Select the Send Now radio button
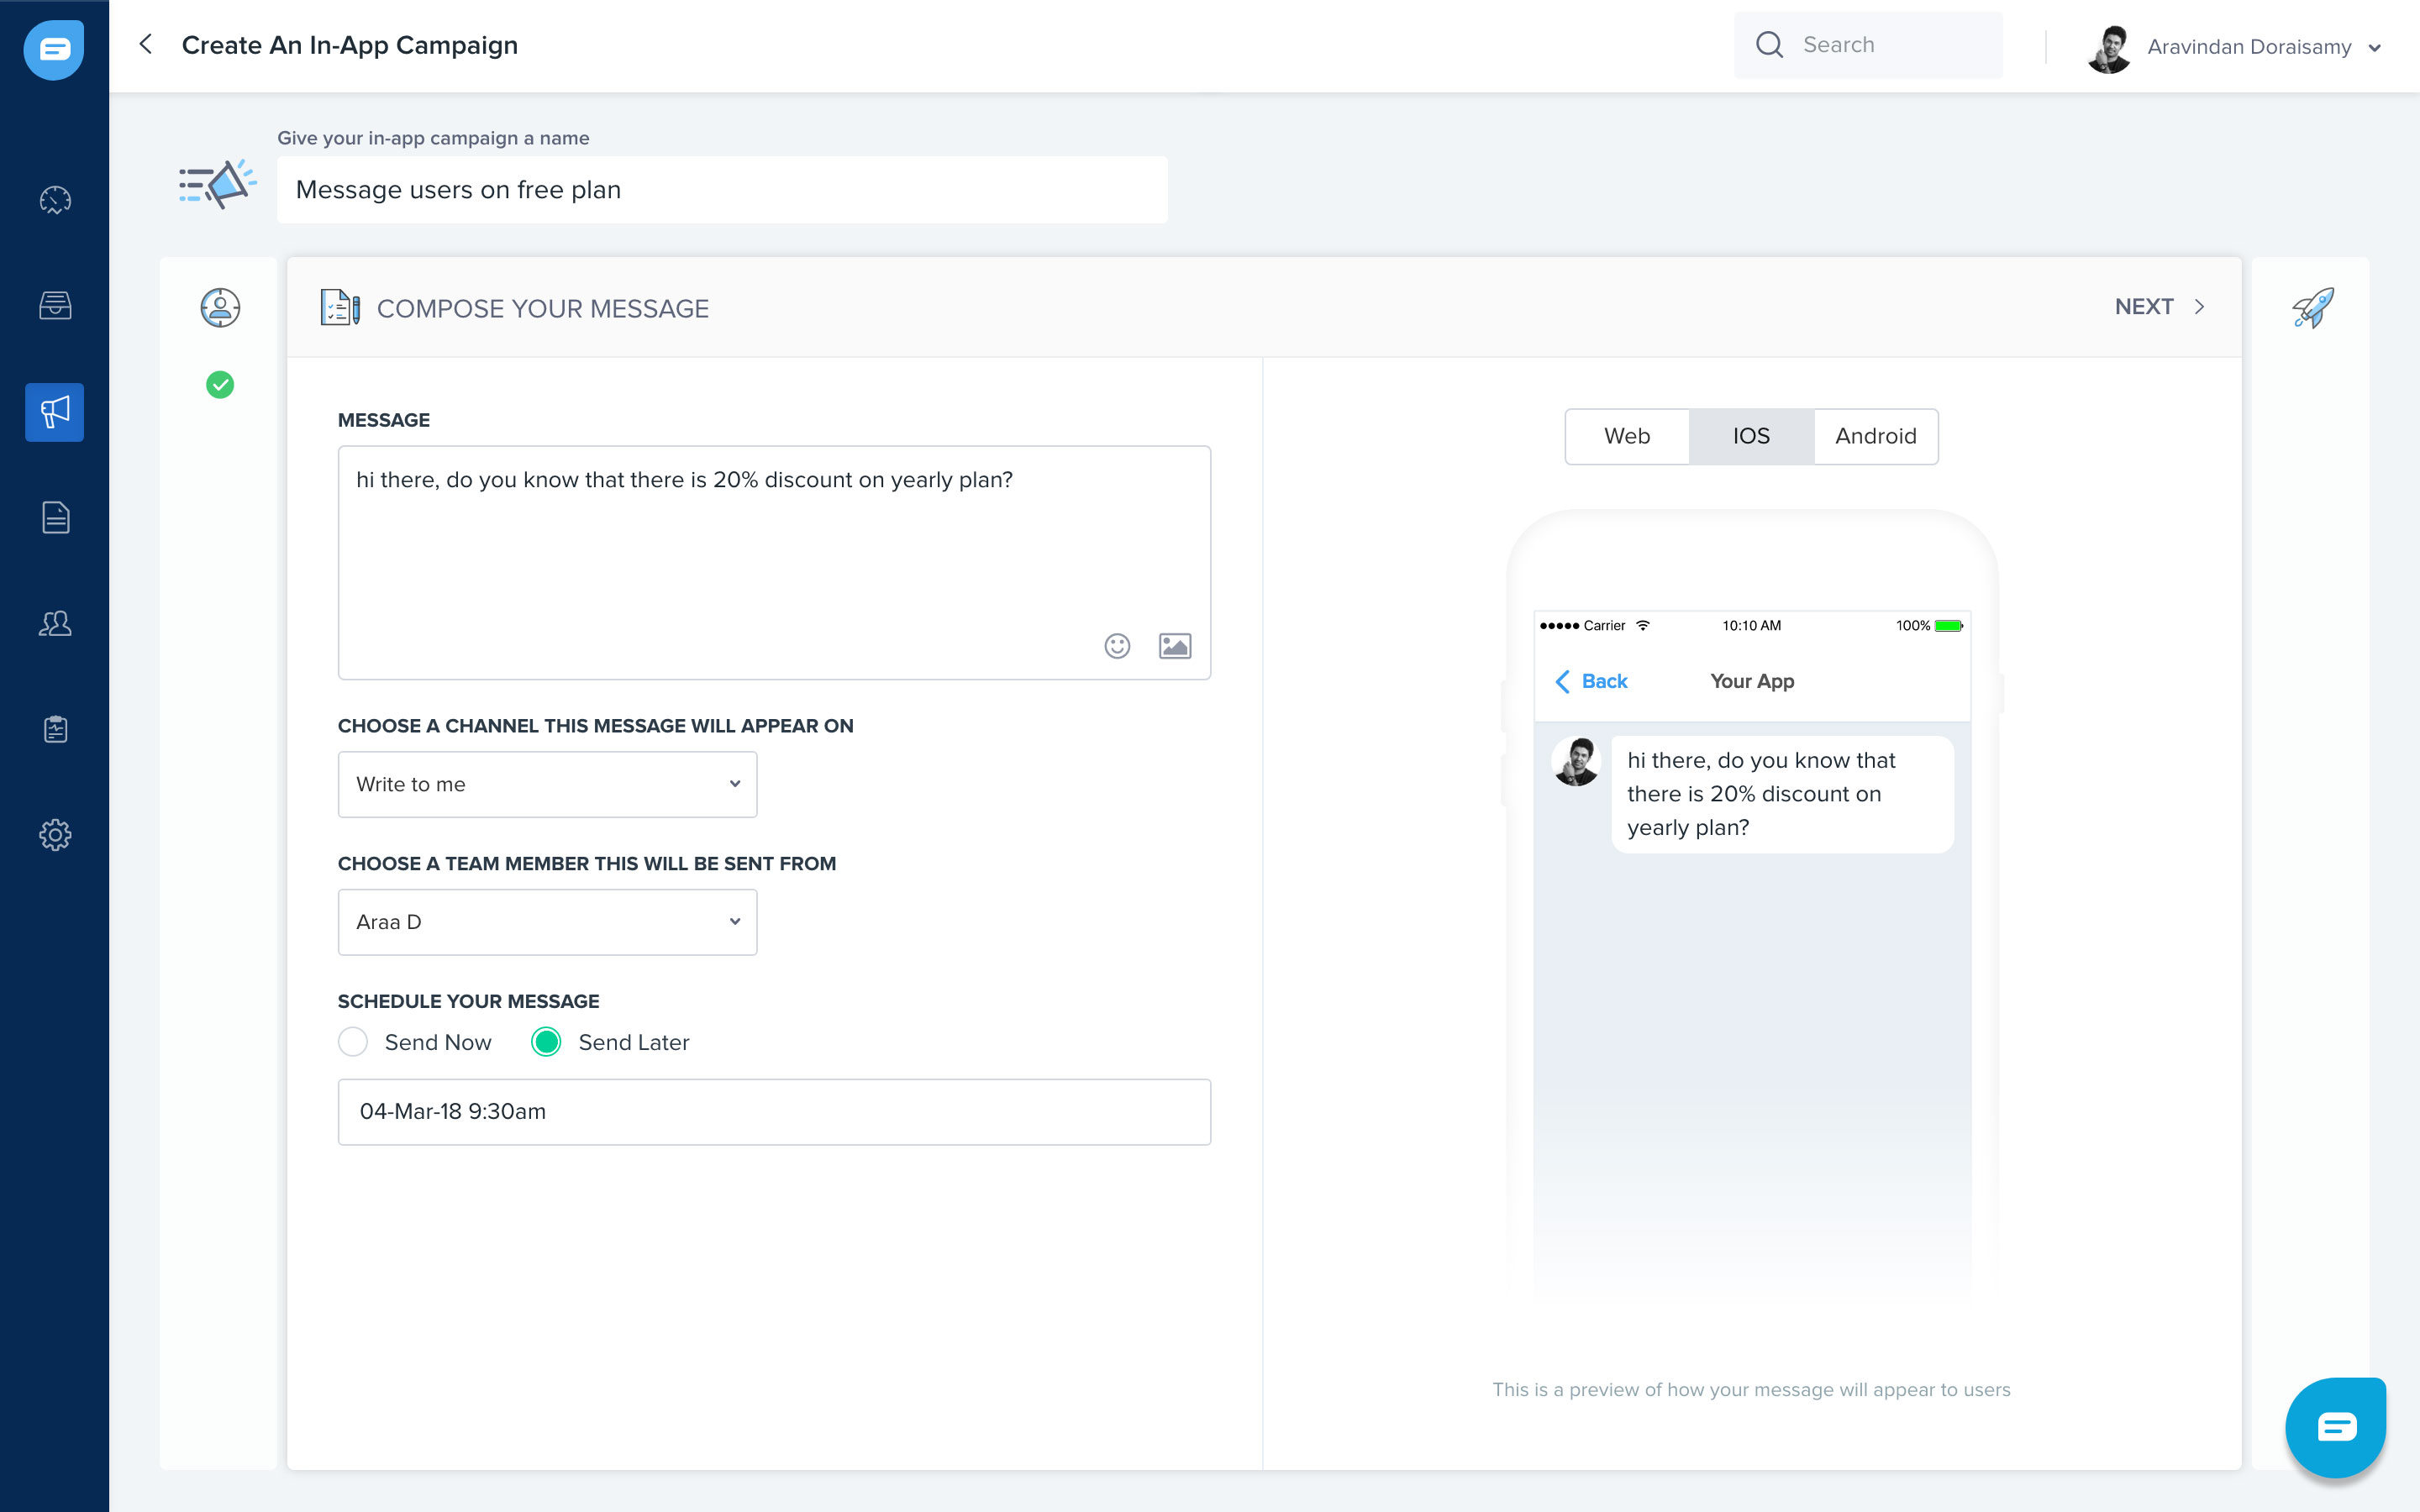 (353, 1042)
